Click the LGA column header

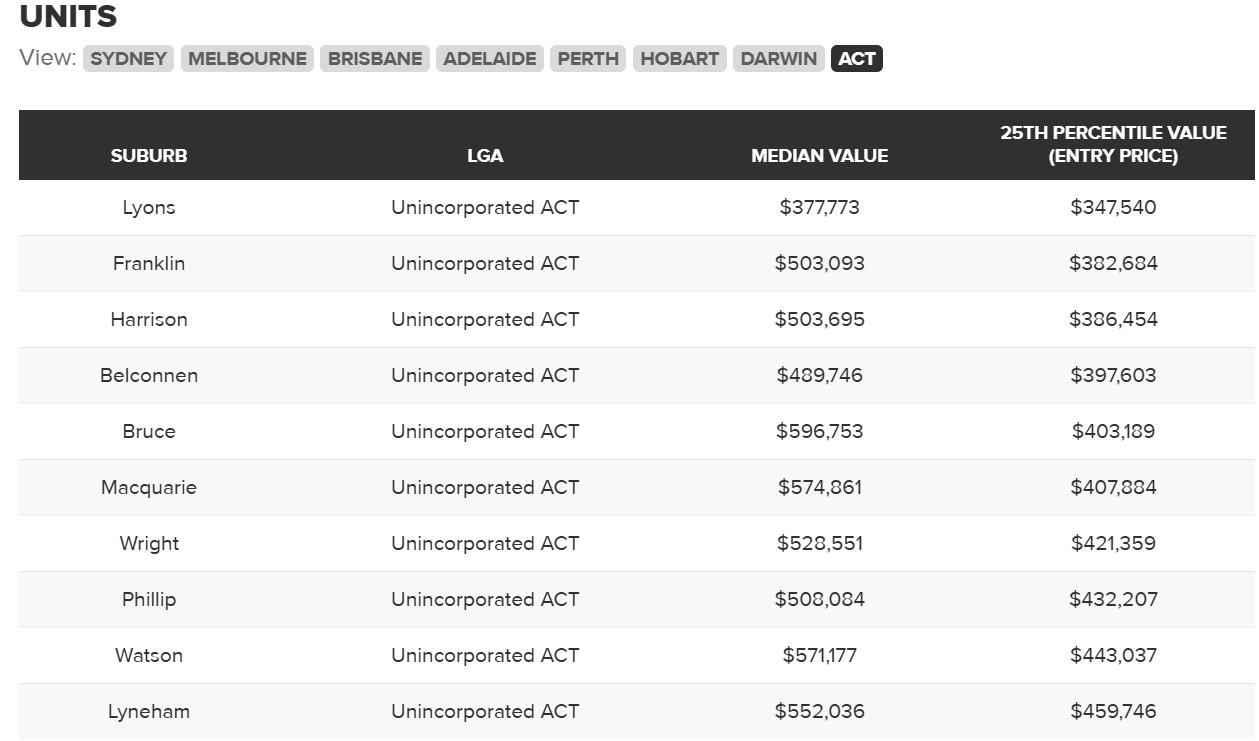coord(485,155)
